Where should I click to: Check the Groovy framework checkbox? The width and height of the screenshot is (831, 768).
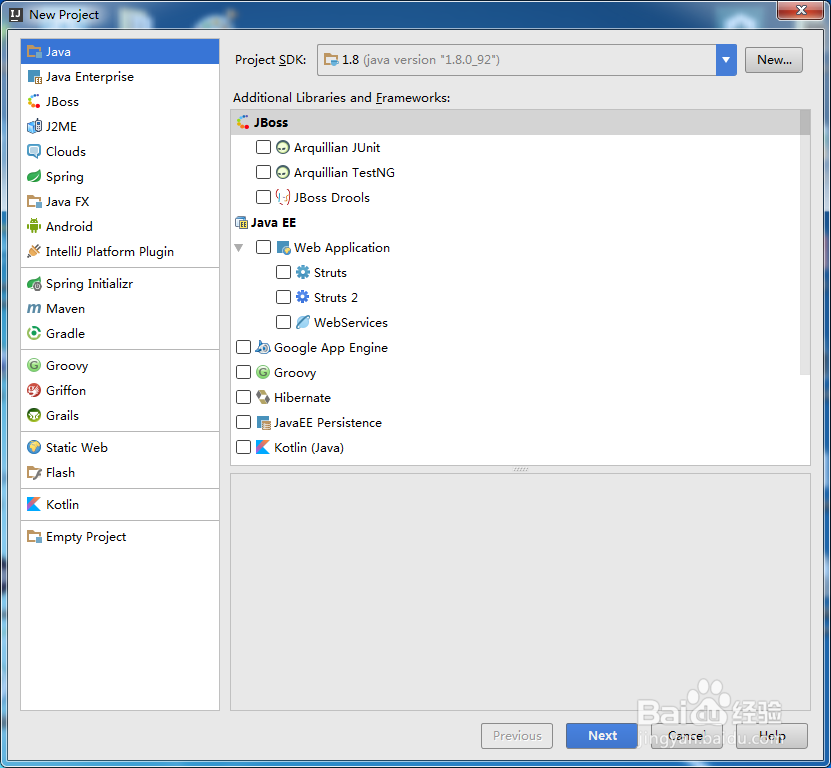point(243,372)
